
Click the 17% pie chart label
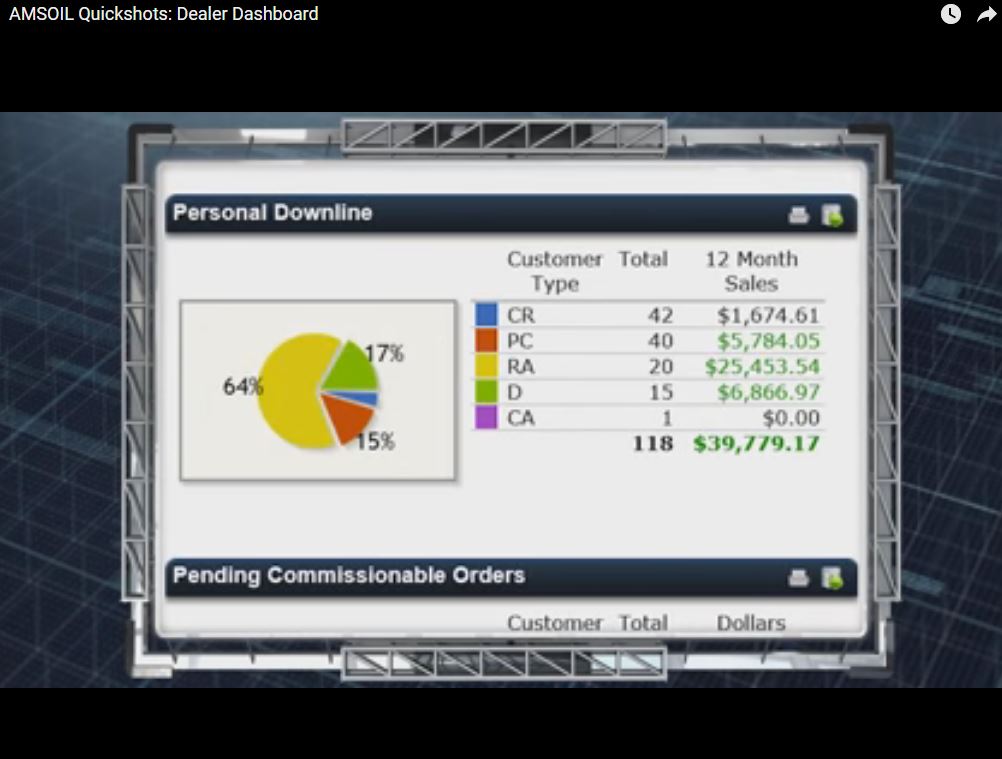[384, 353]
